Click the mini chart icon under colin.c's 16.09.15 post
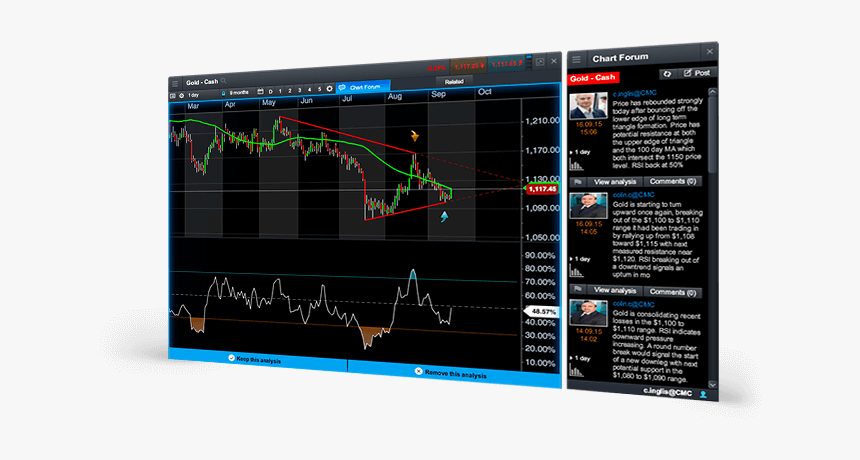The width and height of the screenshot is (860, 460). 576,271
